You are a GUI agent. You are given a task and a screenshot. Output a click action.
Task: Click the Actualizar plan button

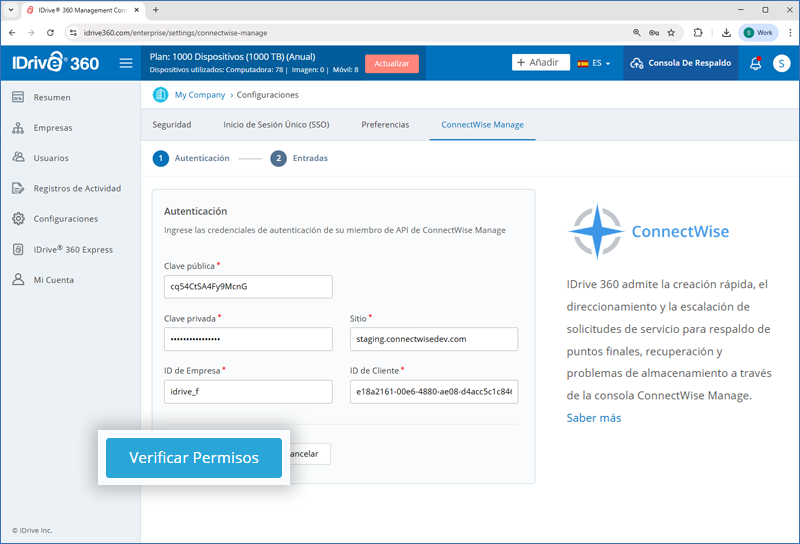tap(392, 63)
